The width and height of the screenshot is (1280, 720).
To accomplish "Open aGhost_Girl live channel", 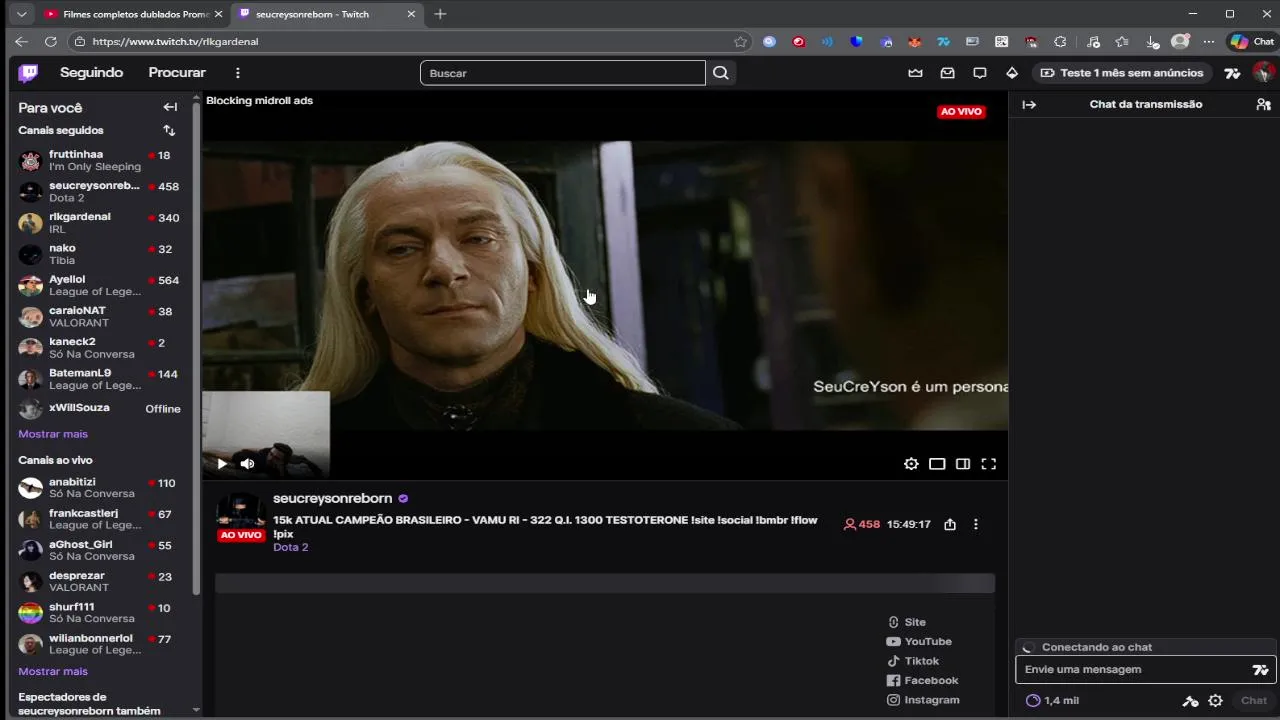I will click(x=100, y=550).
